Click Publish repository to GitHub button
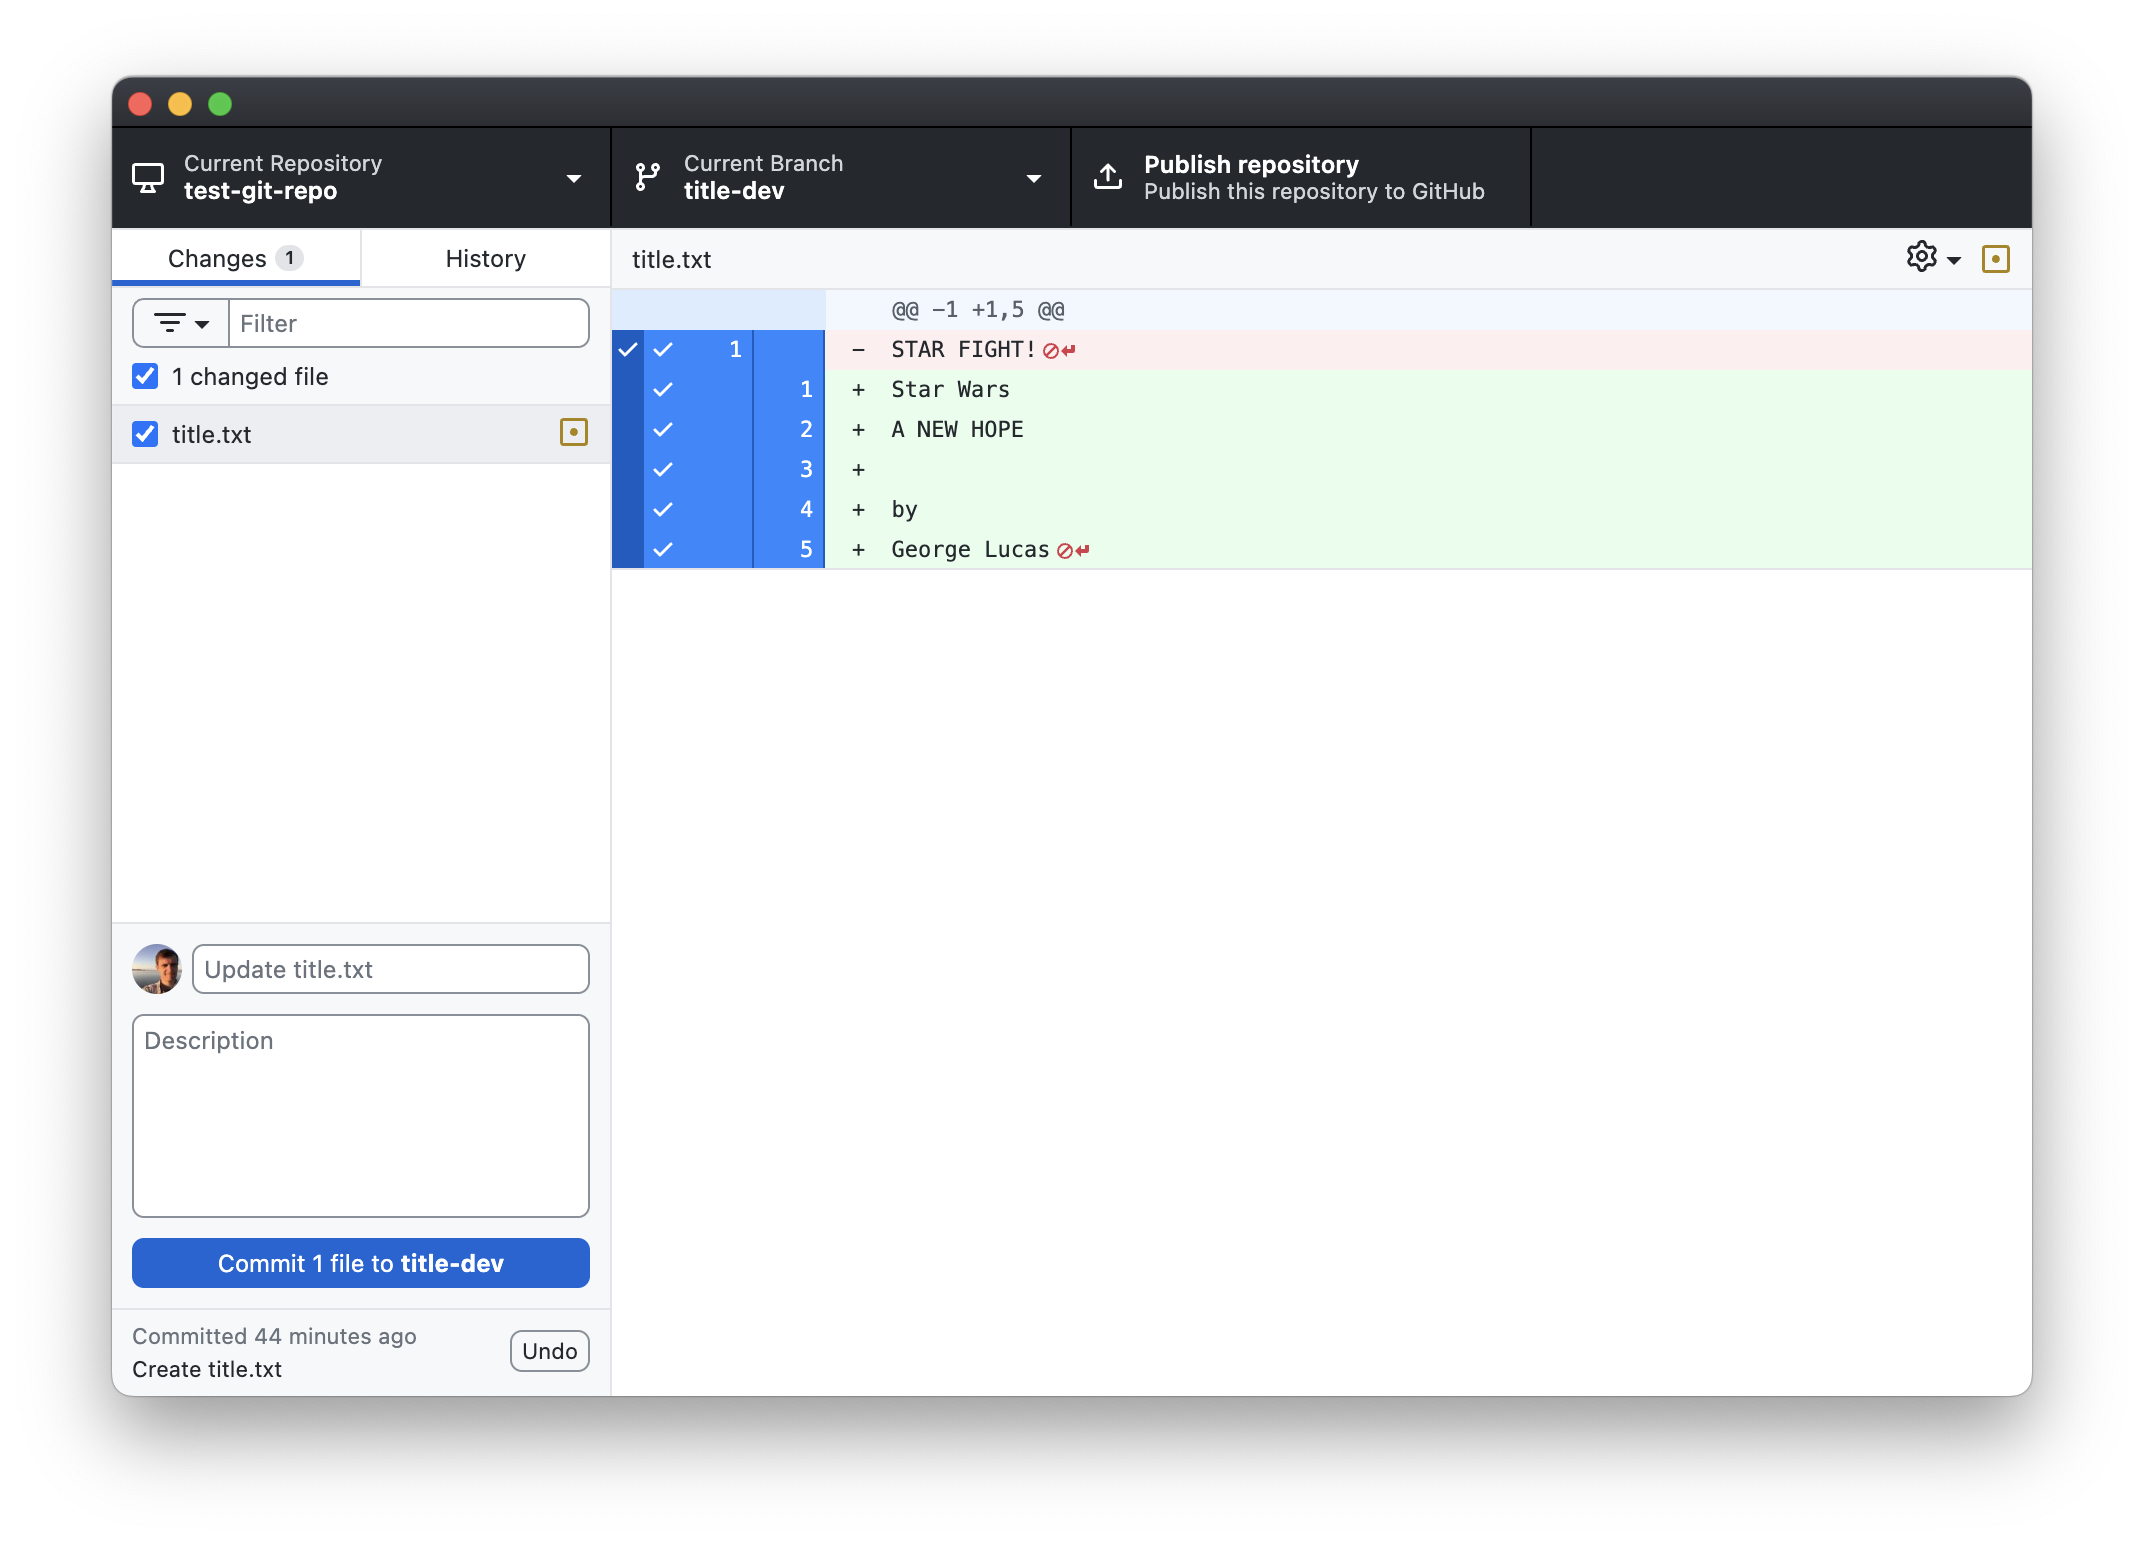The height and width of the screenshot is (1544, 2144). point(1300,177)
